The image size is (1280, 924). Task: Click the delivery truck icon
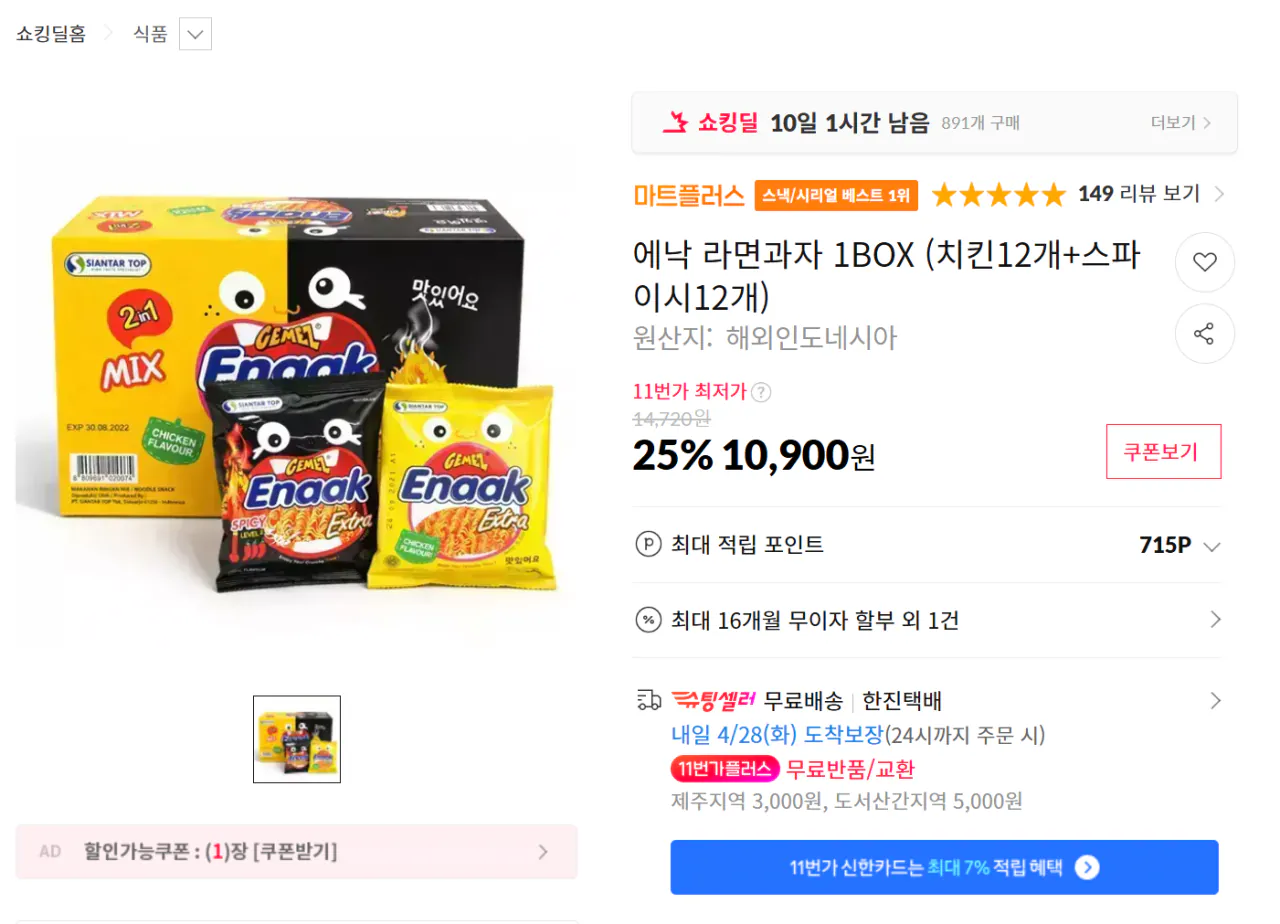650,700
